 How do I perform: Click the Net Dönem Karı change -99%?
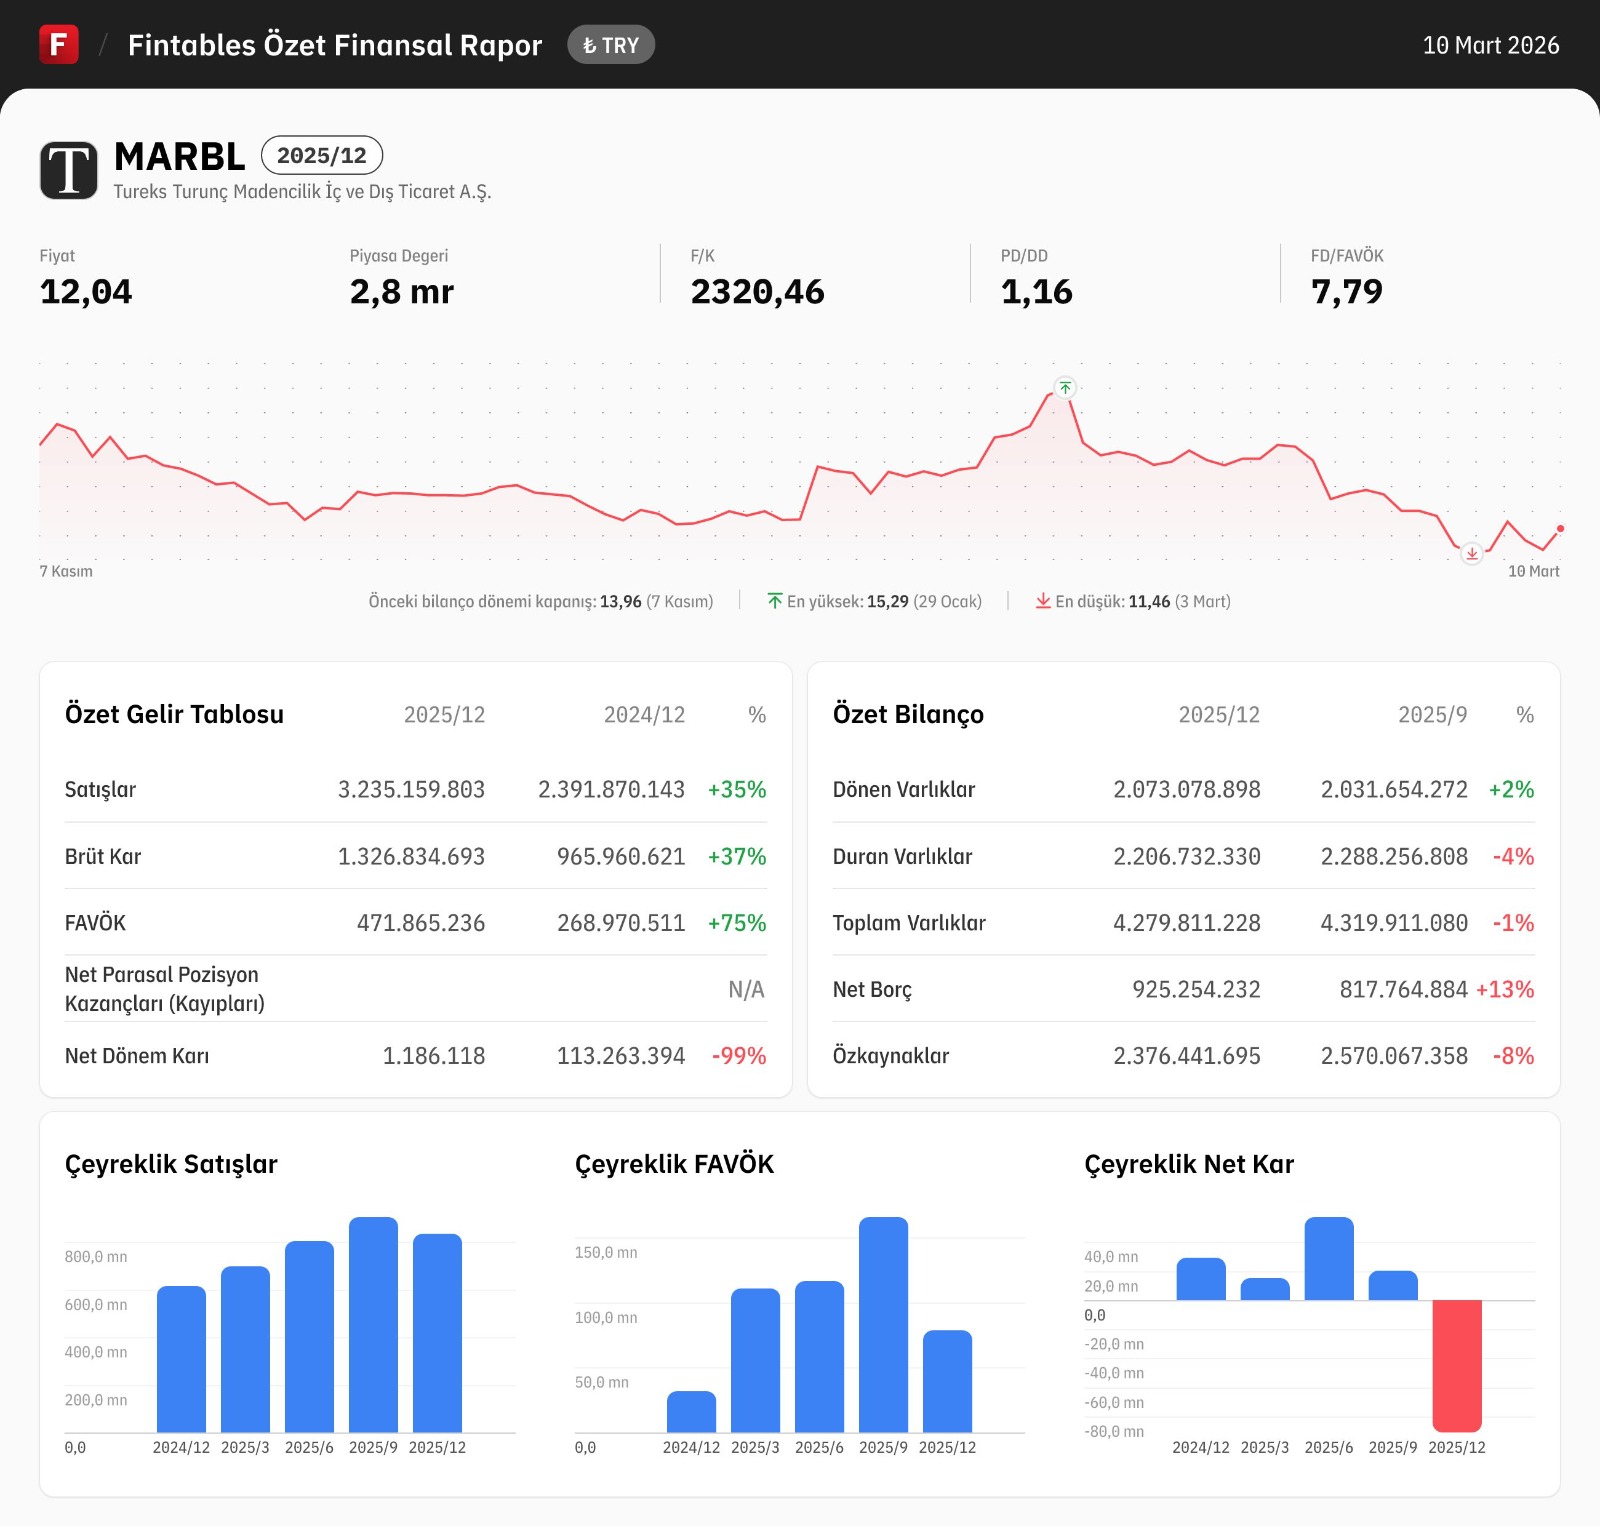coord(739,1055)
